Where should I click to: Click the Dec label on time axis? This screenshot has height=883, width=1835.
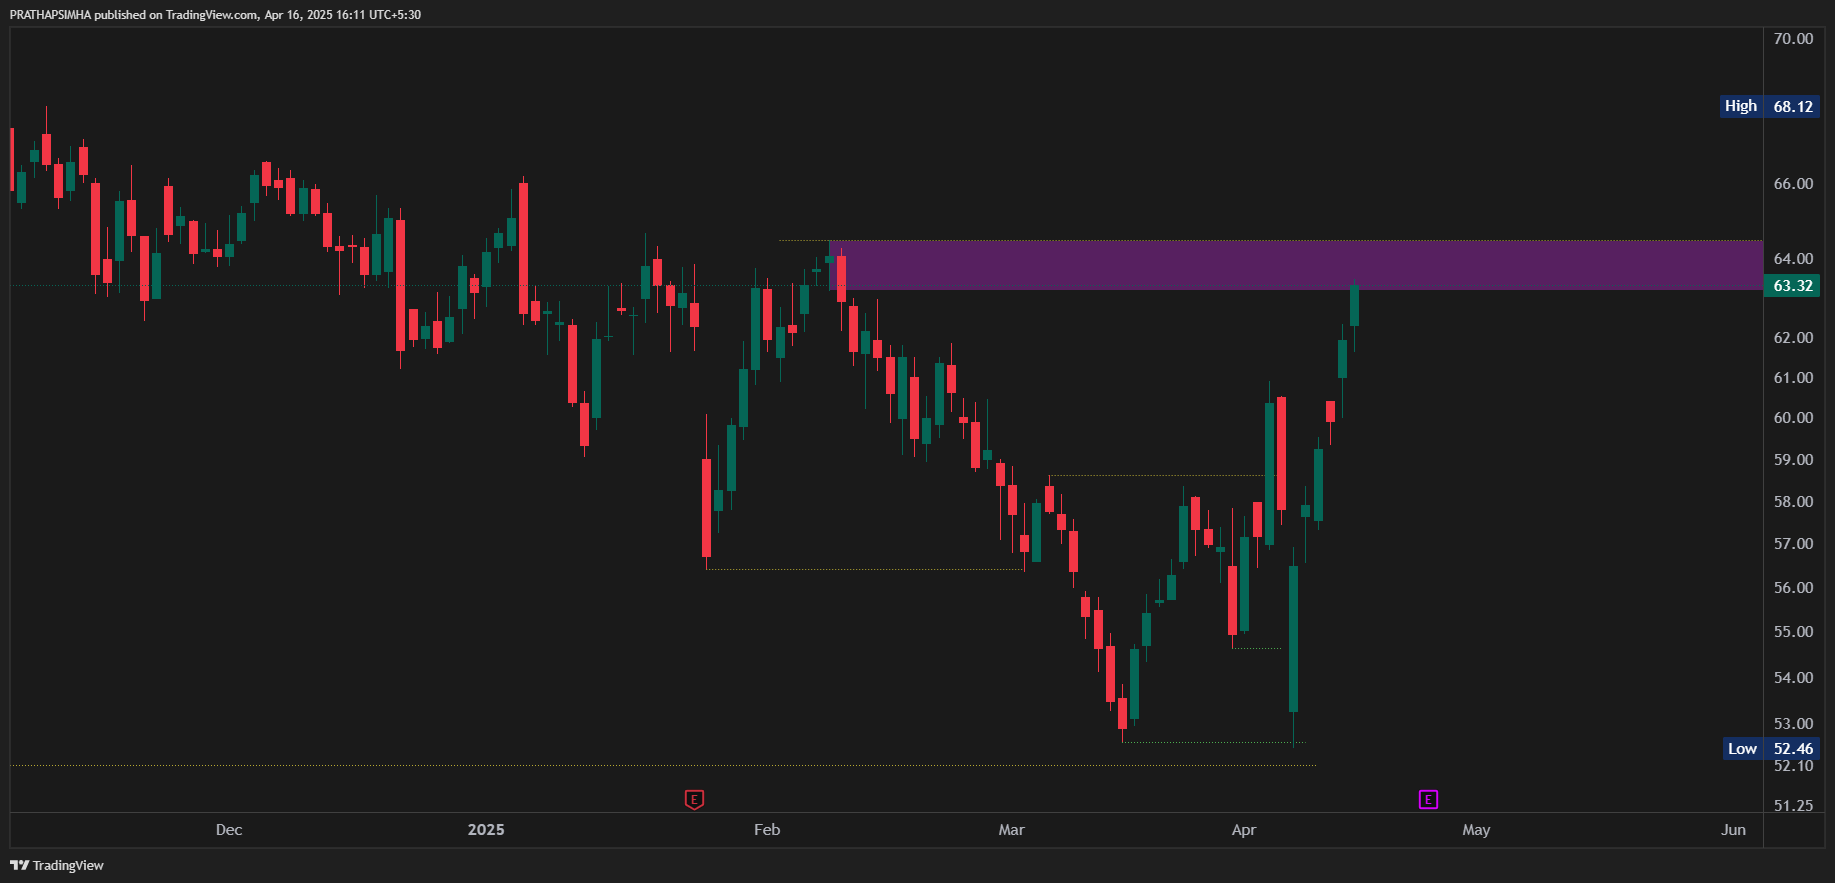point(229,830)
